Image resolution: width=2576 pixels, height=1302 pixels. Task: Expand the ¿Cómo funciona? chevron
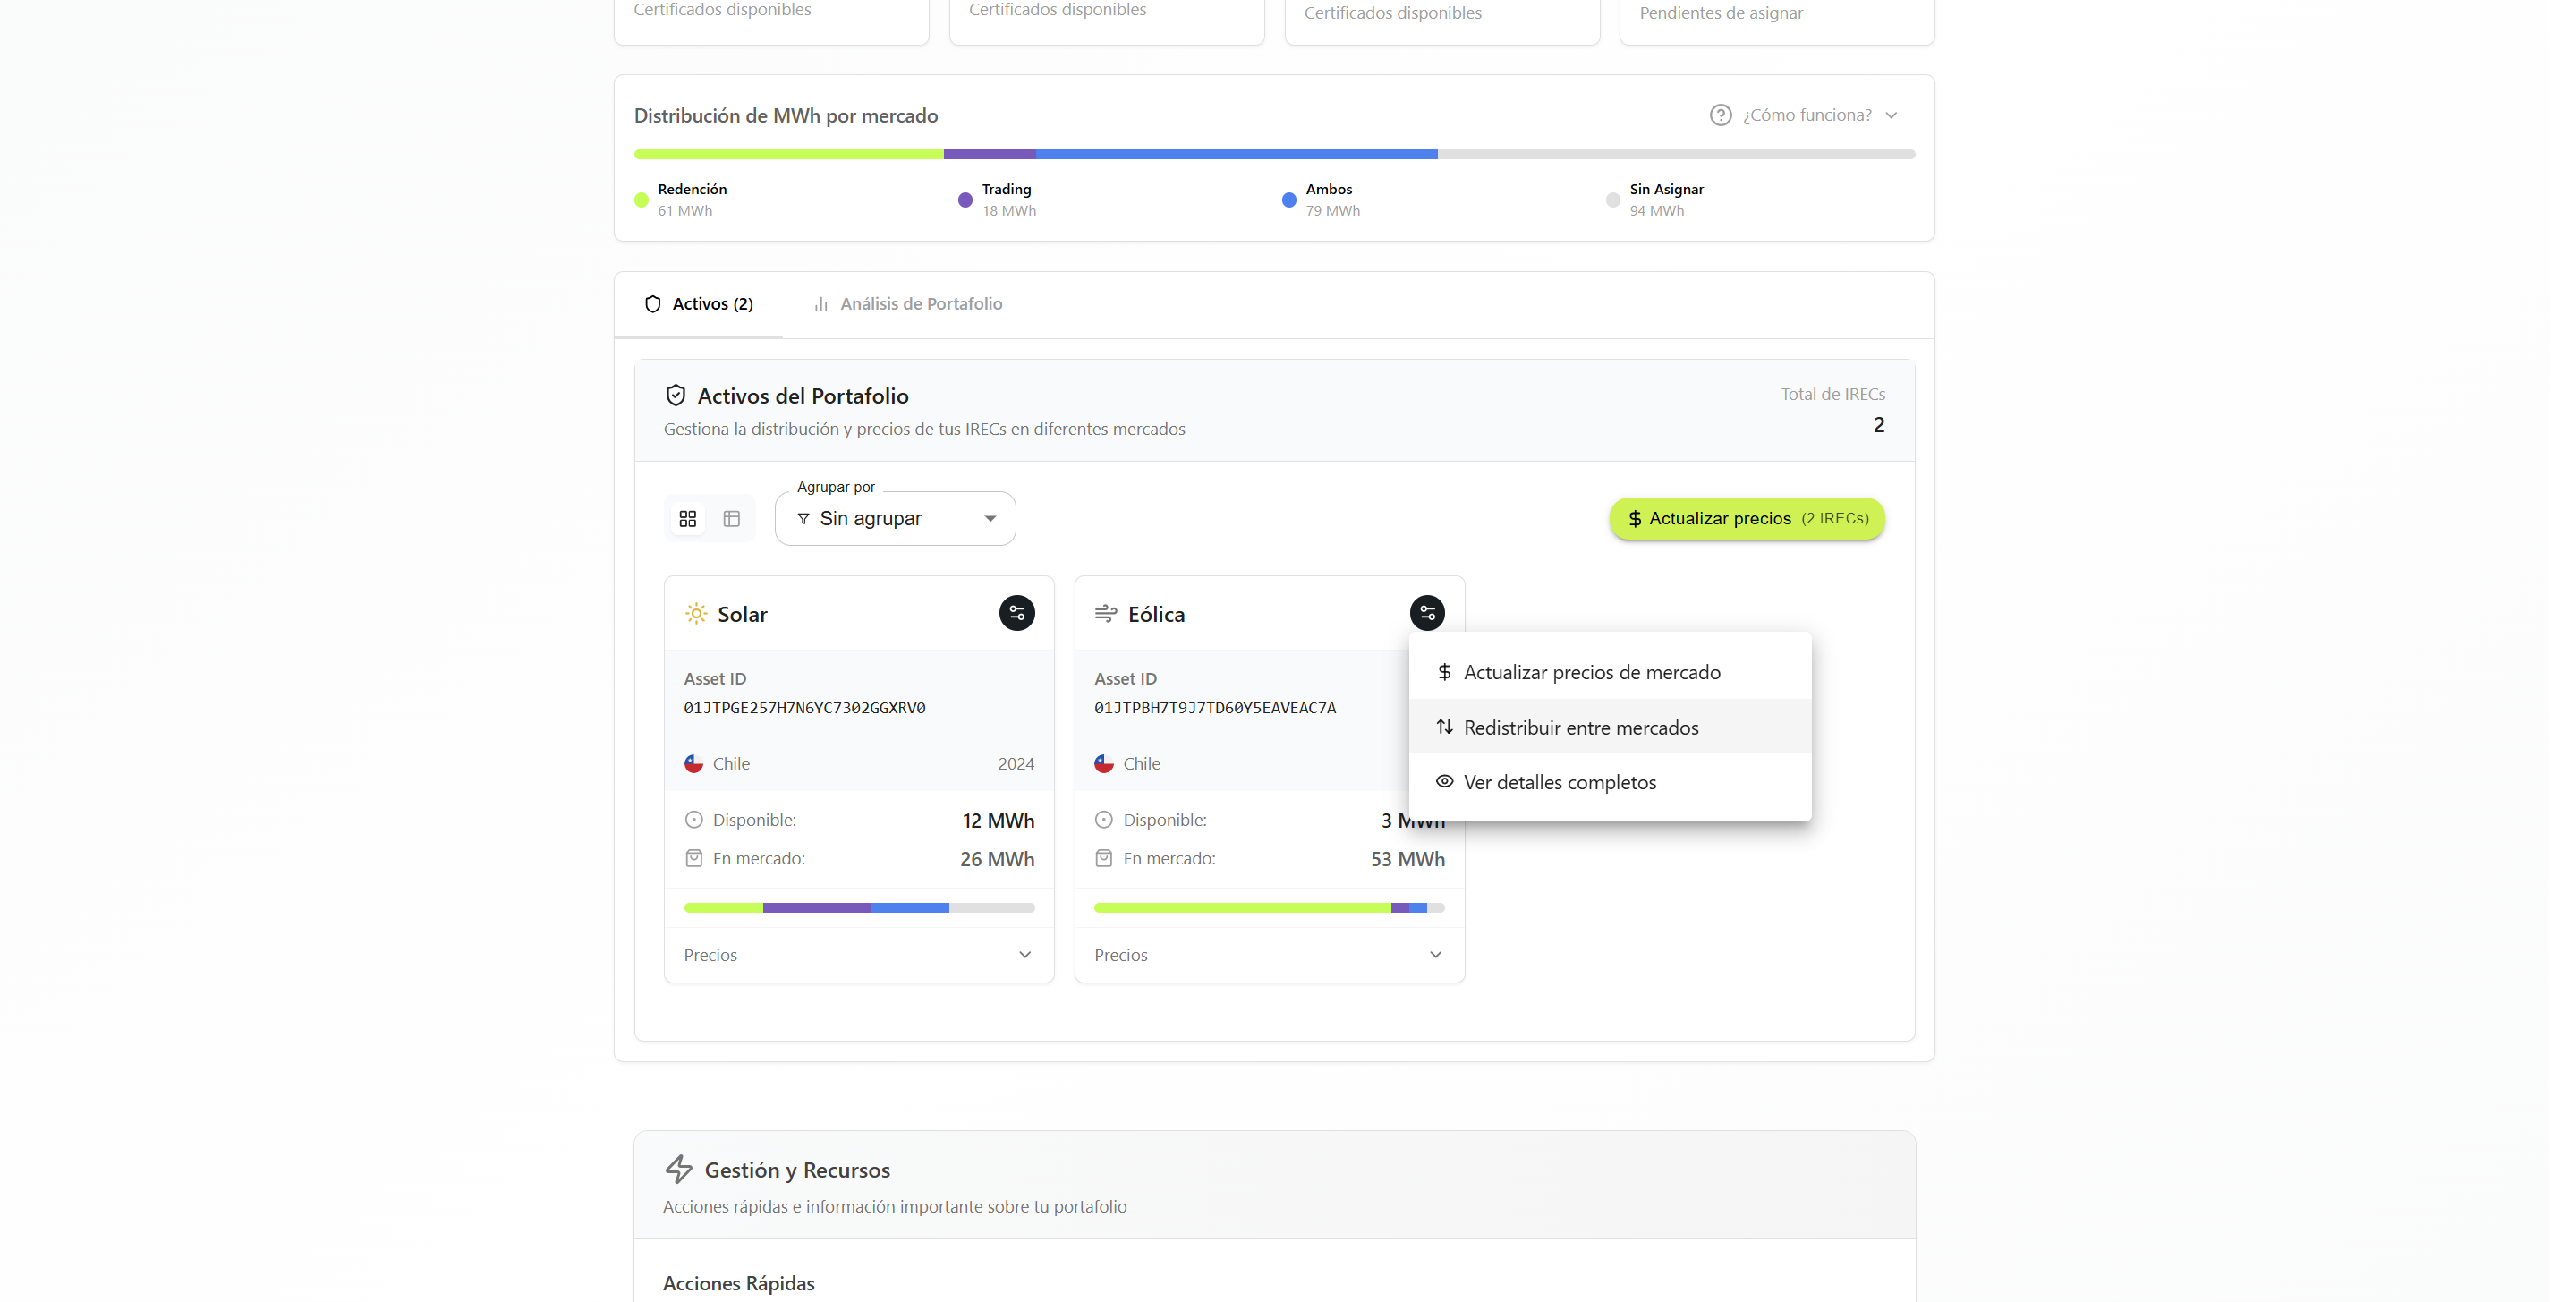tap(1891, 115)
